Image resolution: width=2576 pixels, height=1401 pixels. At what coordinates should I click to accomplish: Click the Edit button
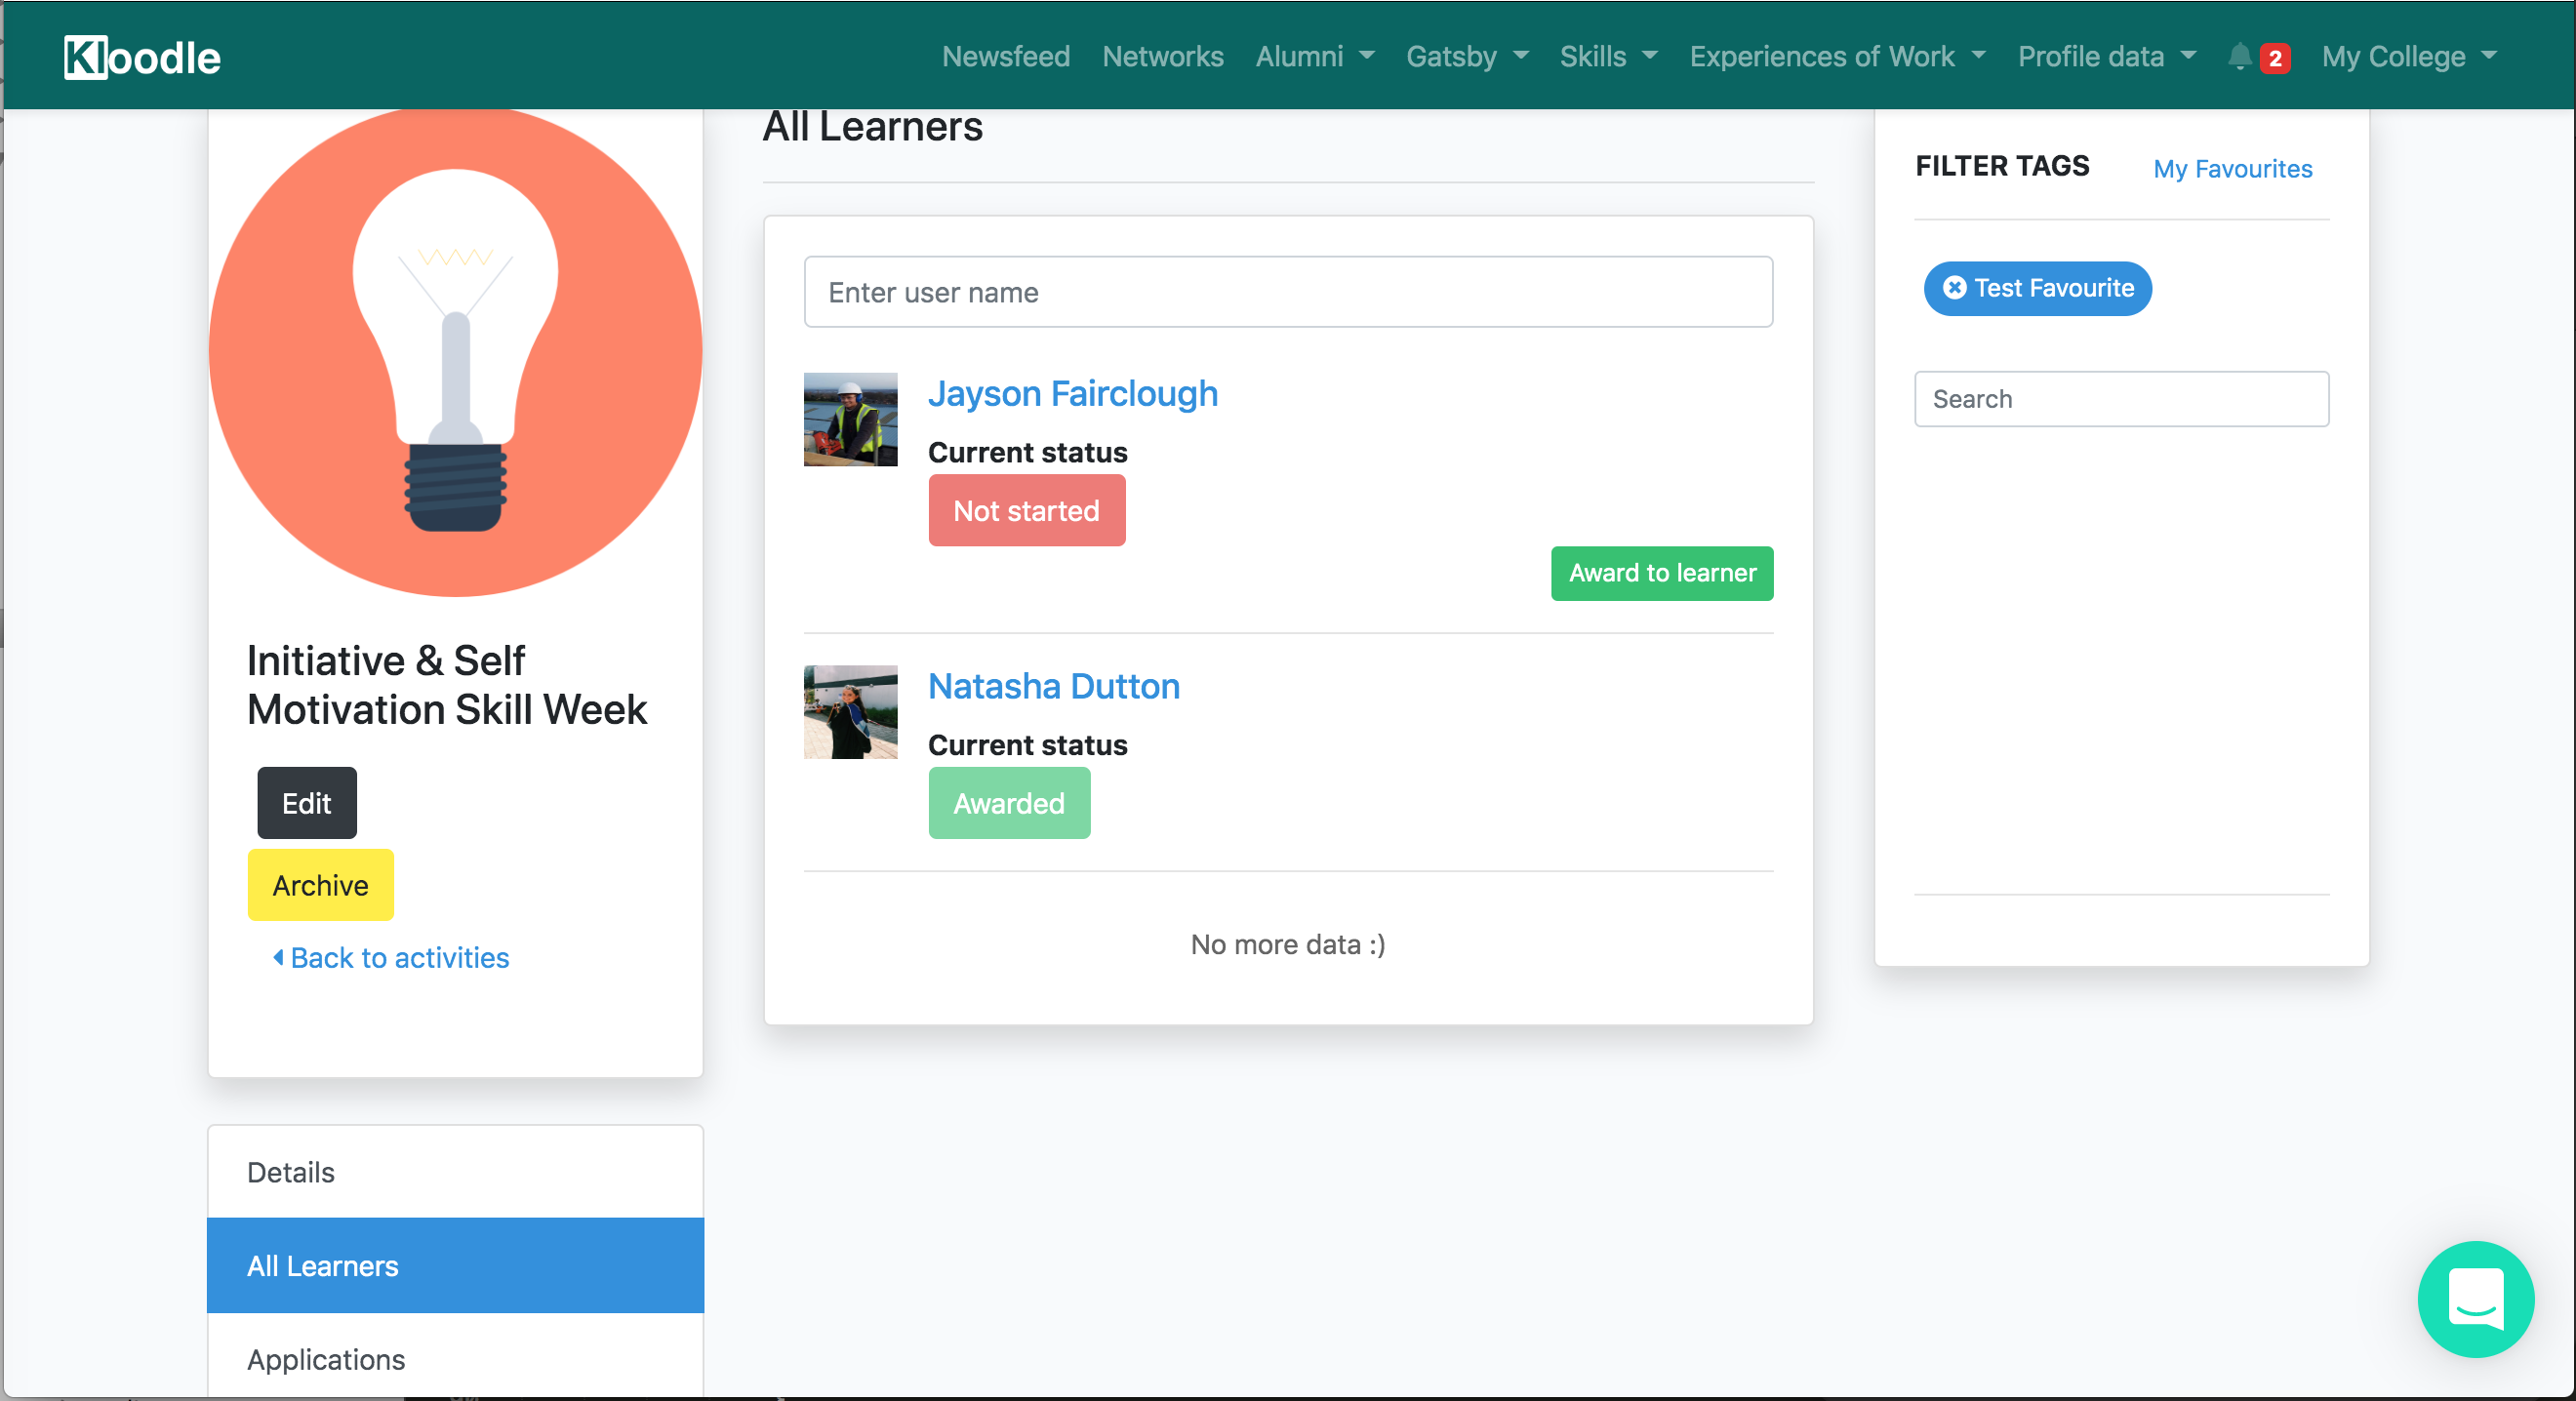click(306, 803)
